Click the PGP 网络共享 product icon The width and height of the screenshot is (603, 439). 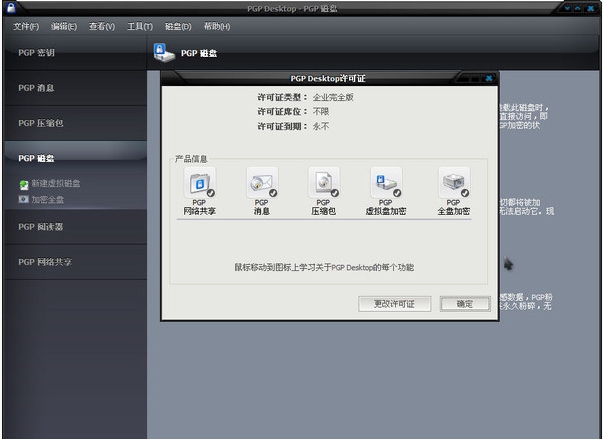[200, 182]
